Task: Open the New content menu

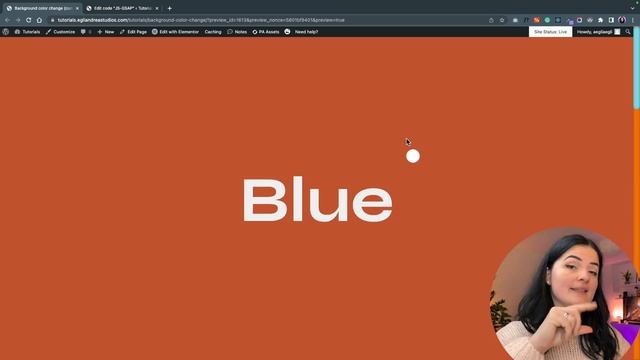Action: 106,32
